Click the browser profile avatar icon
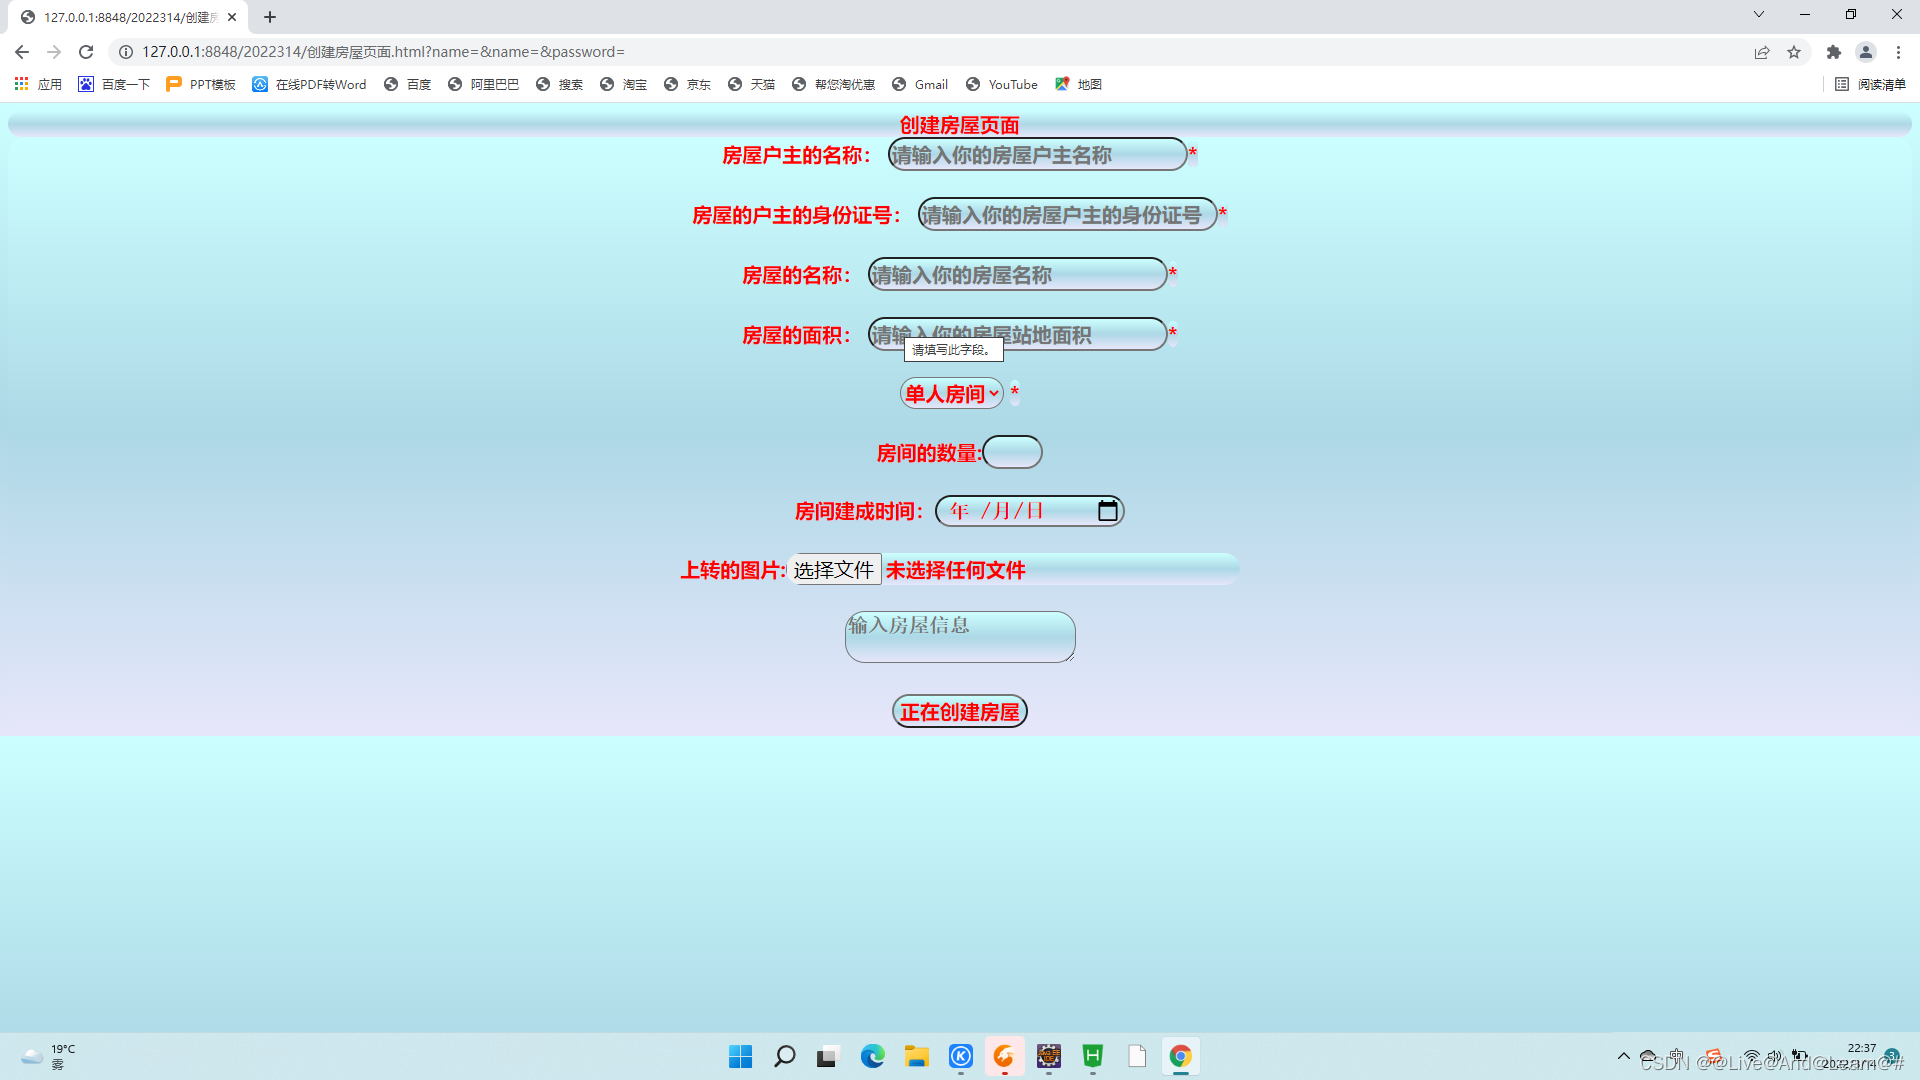The height and width of the screenshot is (1080, 1920). (1868, 52)
